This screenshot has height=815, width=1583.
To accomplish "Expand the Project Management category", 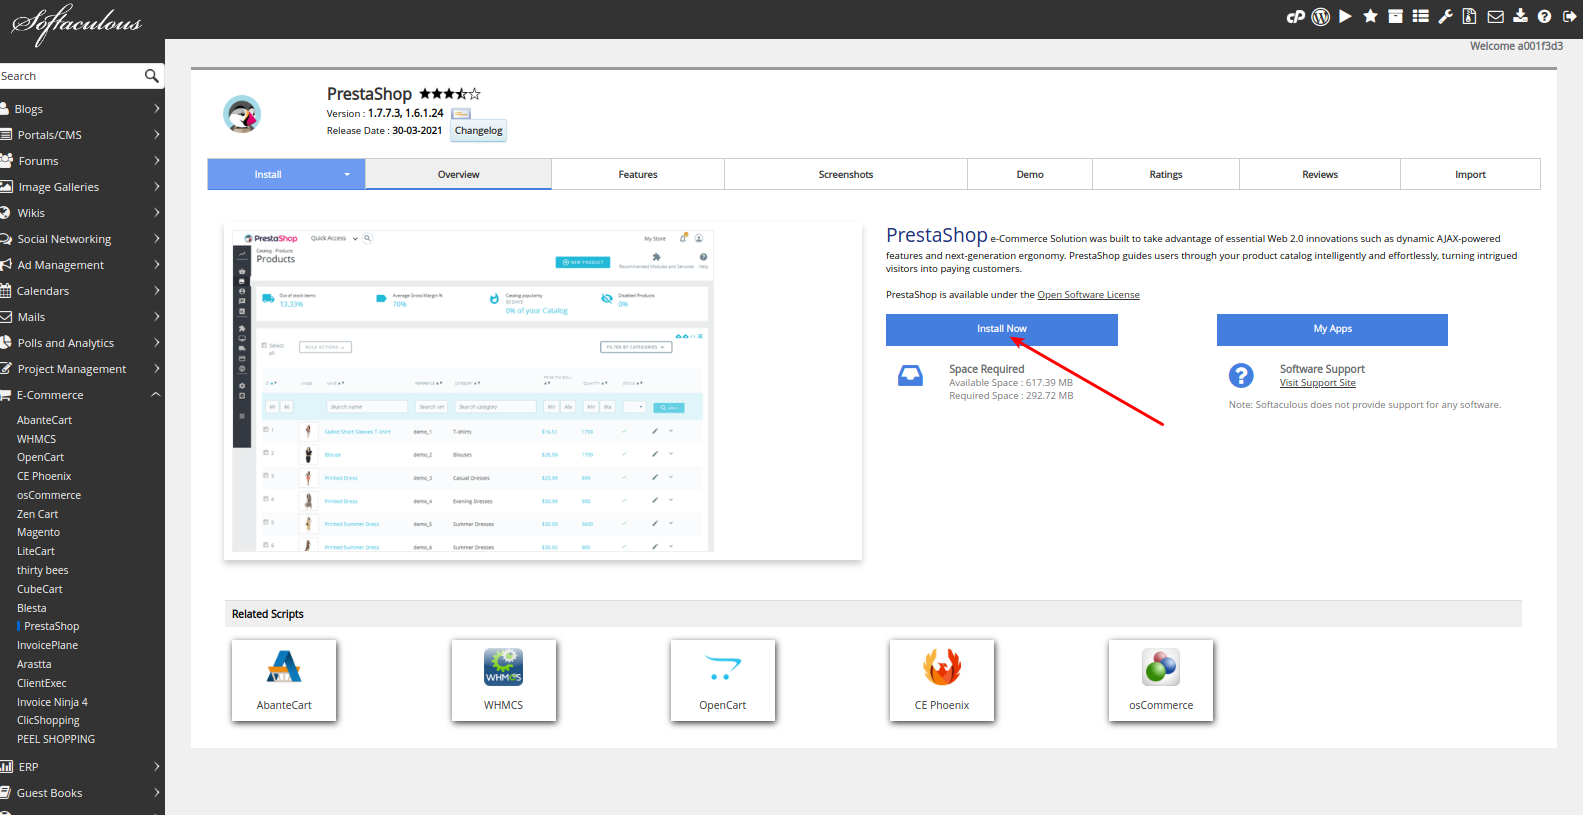I will tap(82, 369).
